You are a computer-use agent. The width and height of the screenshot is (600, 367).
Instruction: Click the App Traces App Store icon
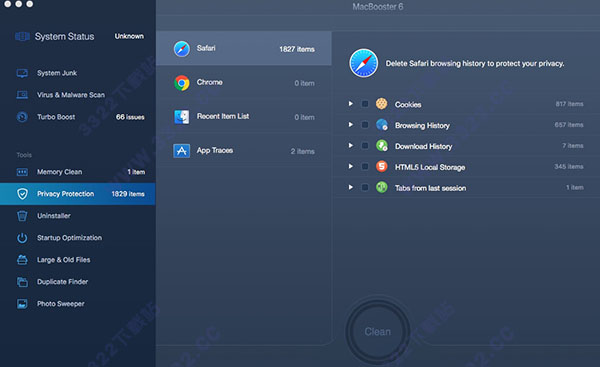[182, 151]
